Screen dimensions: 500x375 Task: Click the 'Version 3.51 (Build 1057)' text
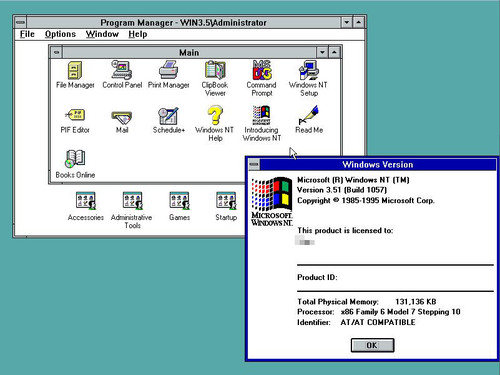coord(342,190)
